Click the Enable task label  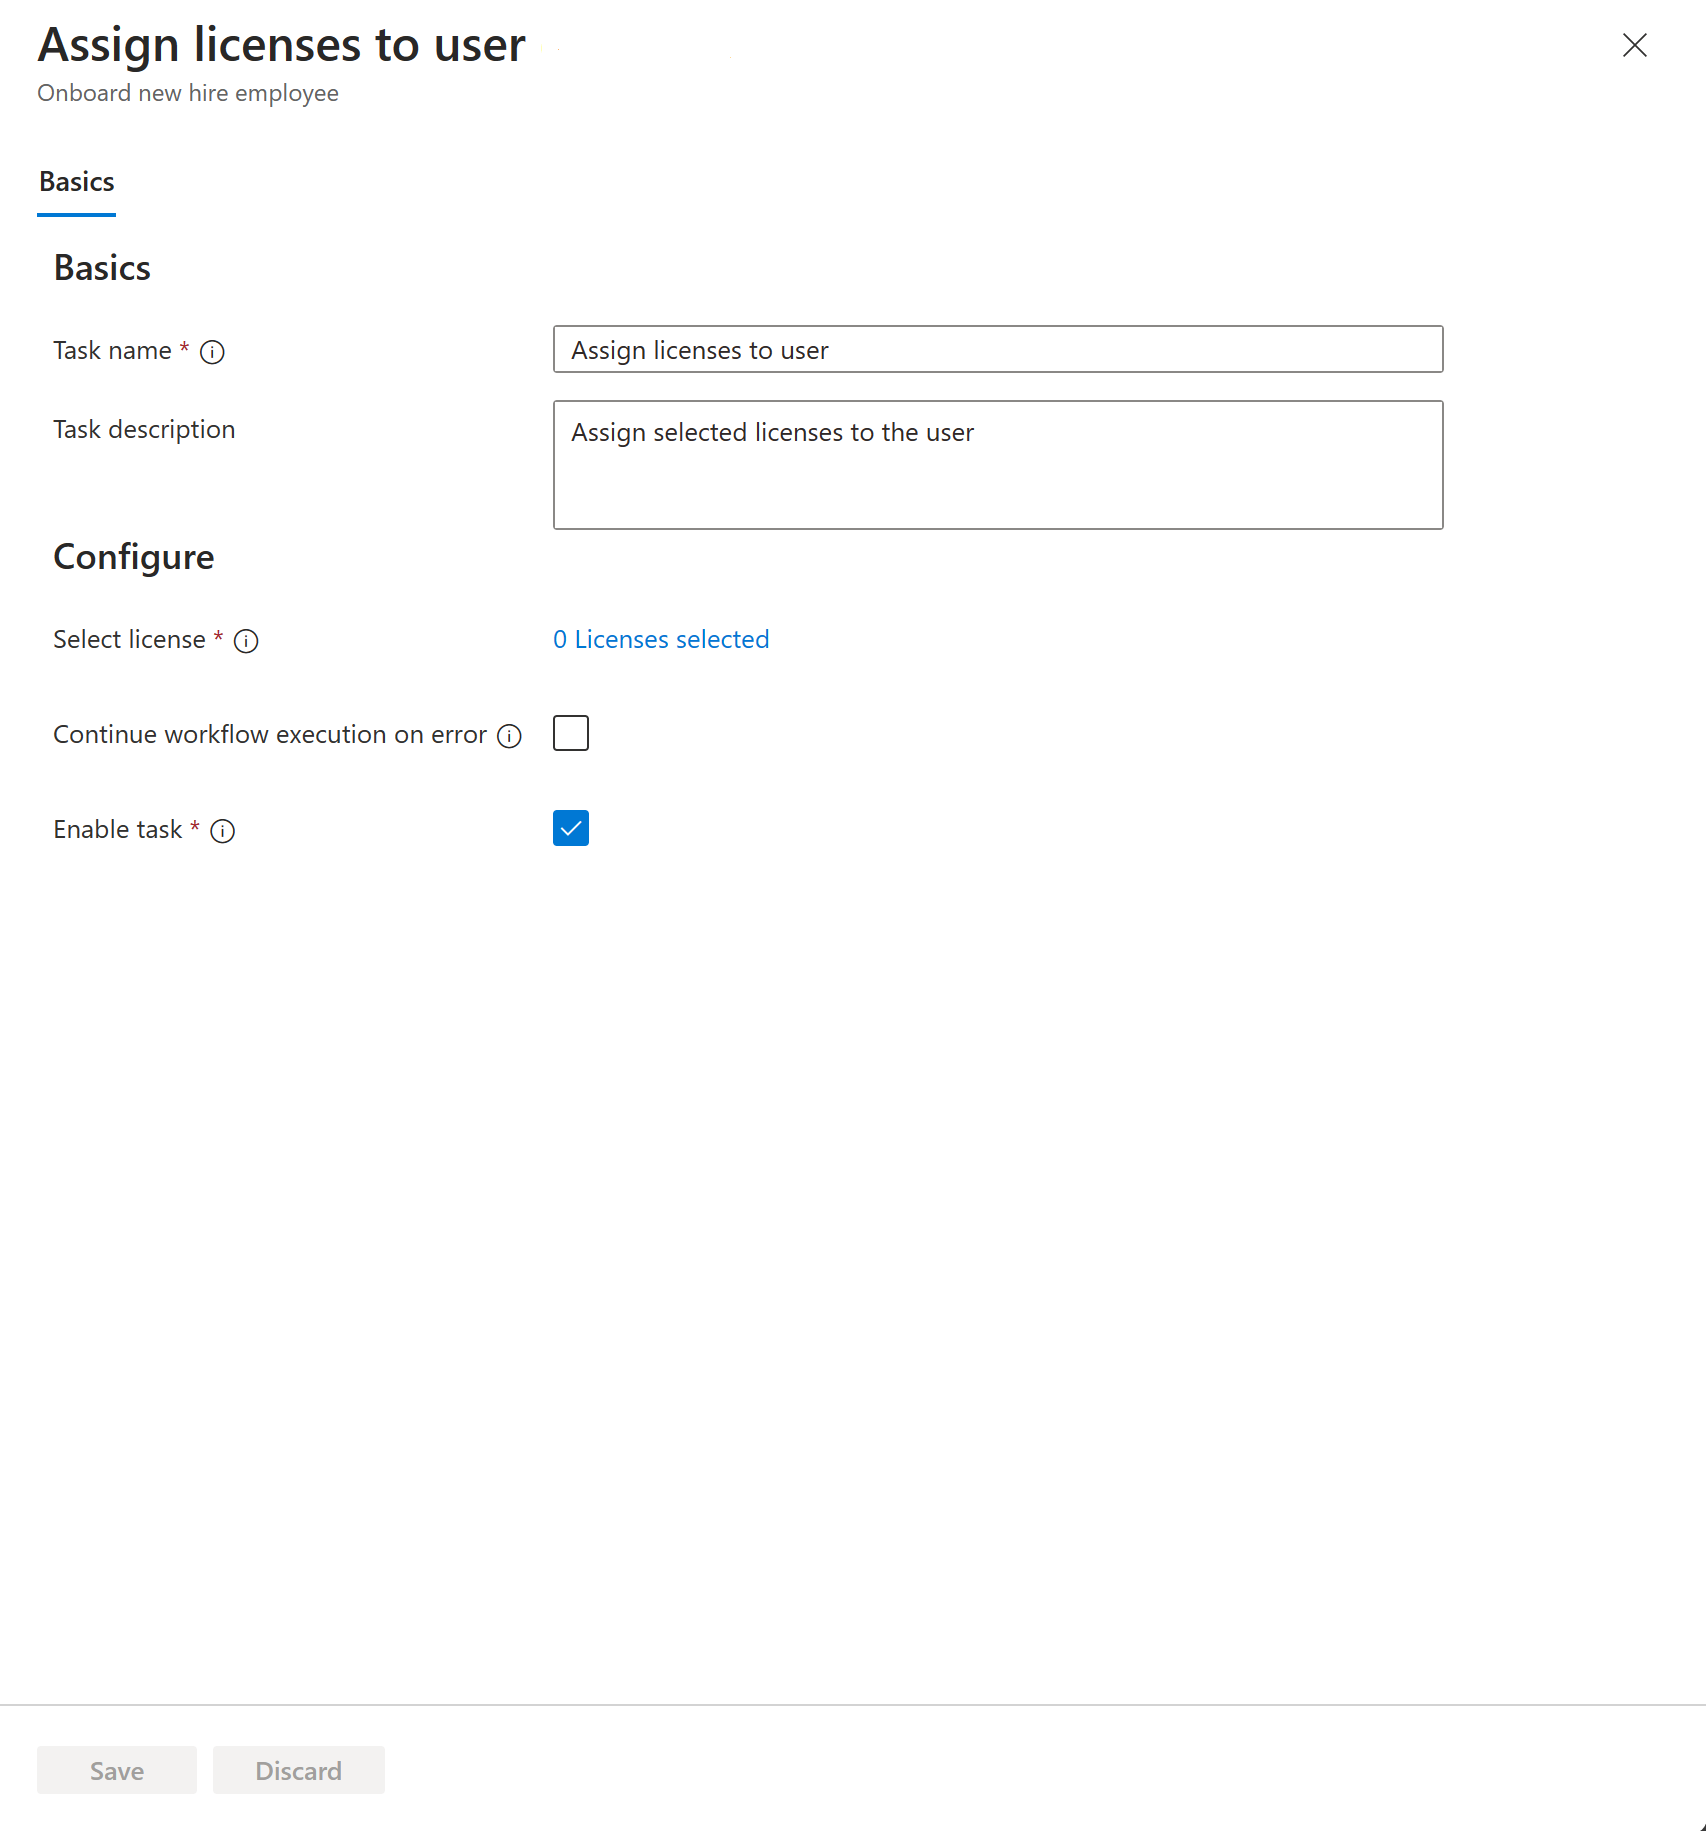pyautogui.click(x=119, y=829)
